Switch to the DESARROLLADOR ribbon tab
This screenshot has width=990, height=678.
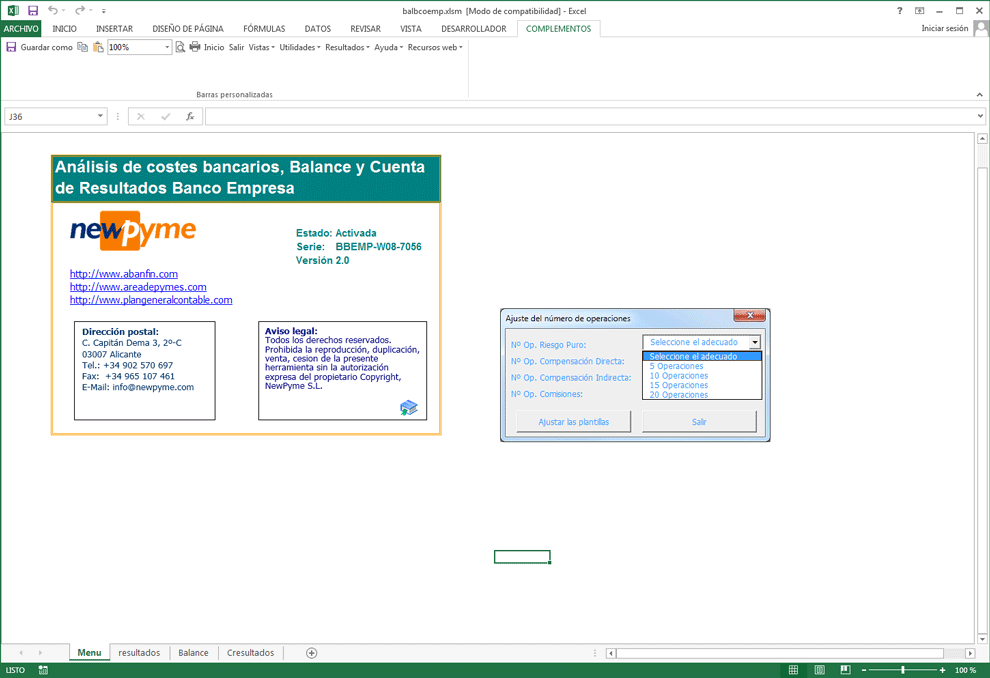(474, 28)
